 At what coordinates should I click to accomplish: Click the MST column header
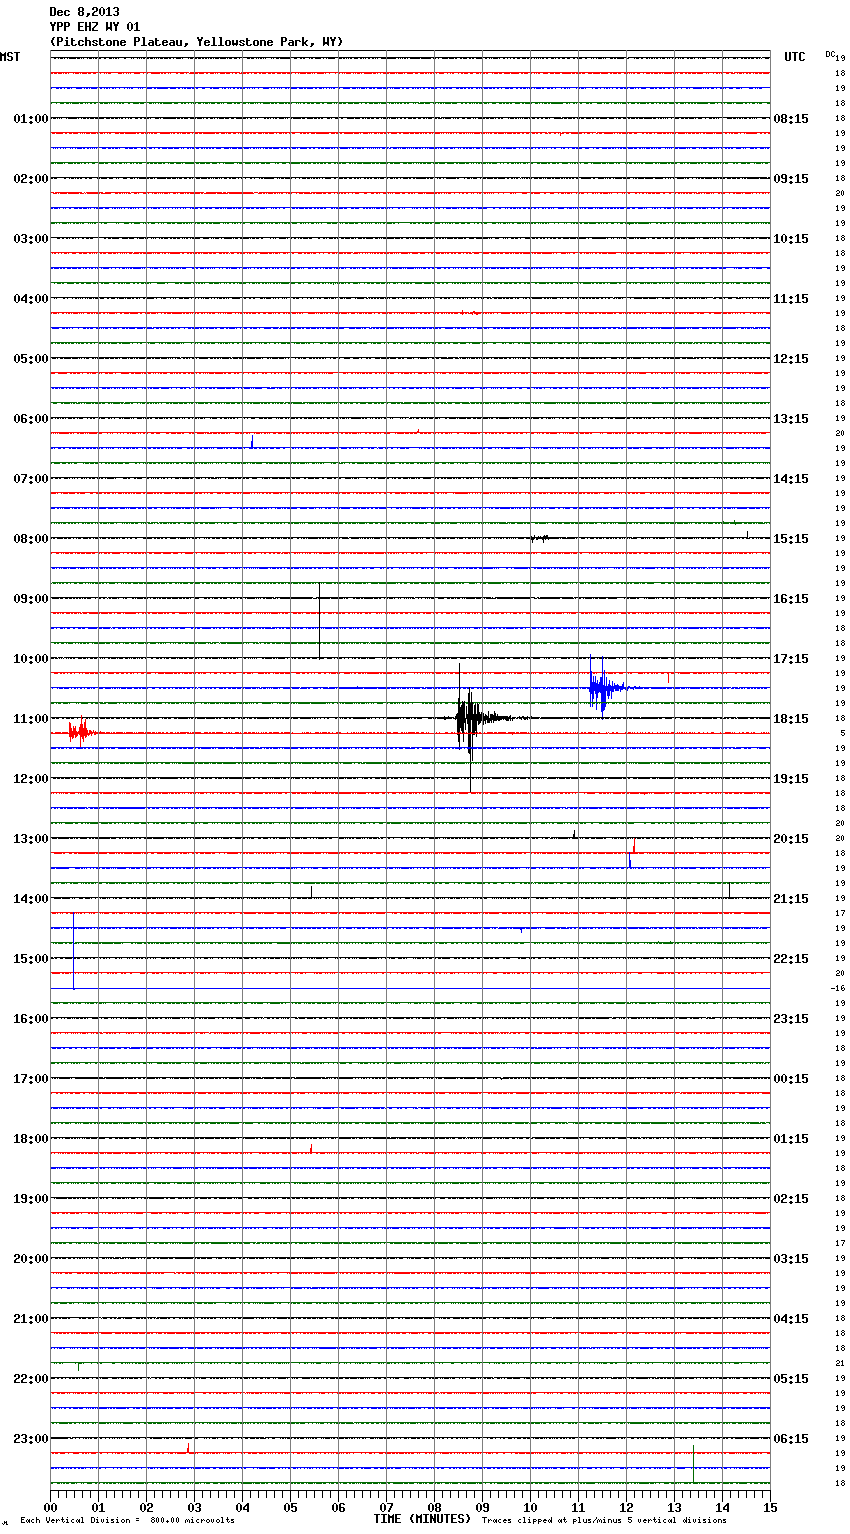[10, 57]
